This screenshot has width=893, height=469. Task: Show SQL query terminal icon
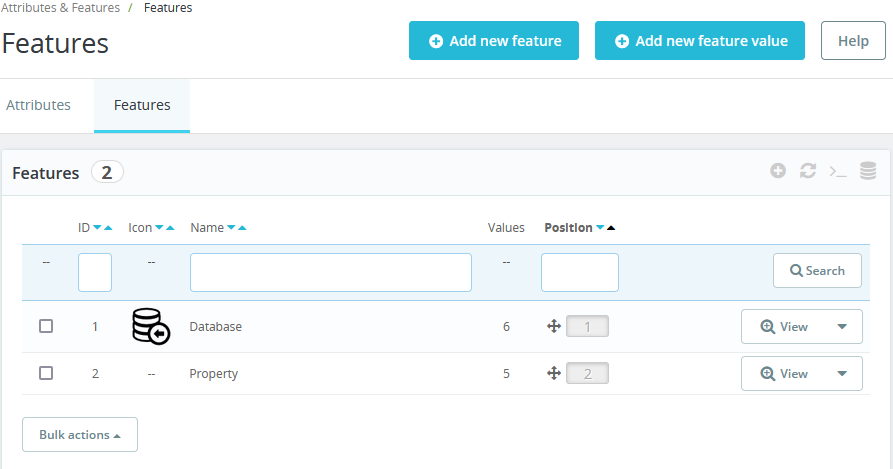click(838, 171)
